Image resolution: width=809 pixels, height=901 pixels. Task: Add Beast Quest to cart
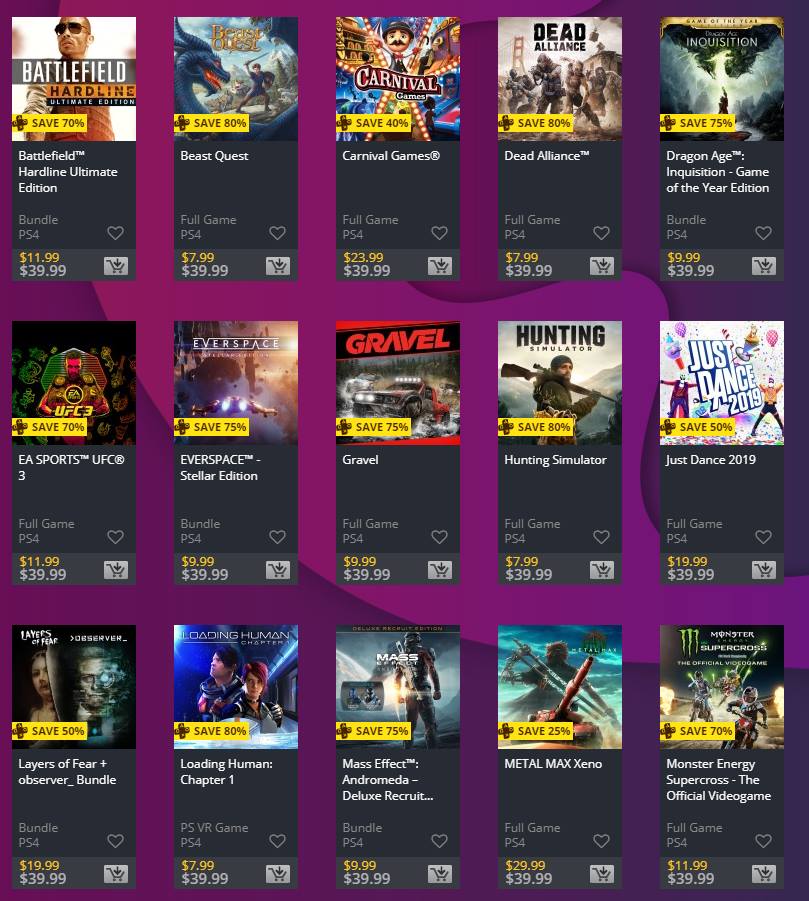pyautogui.click(x=278, y=266)
